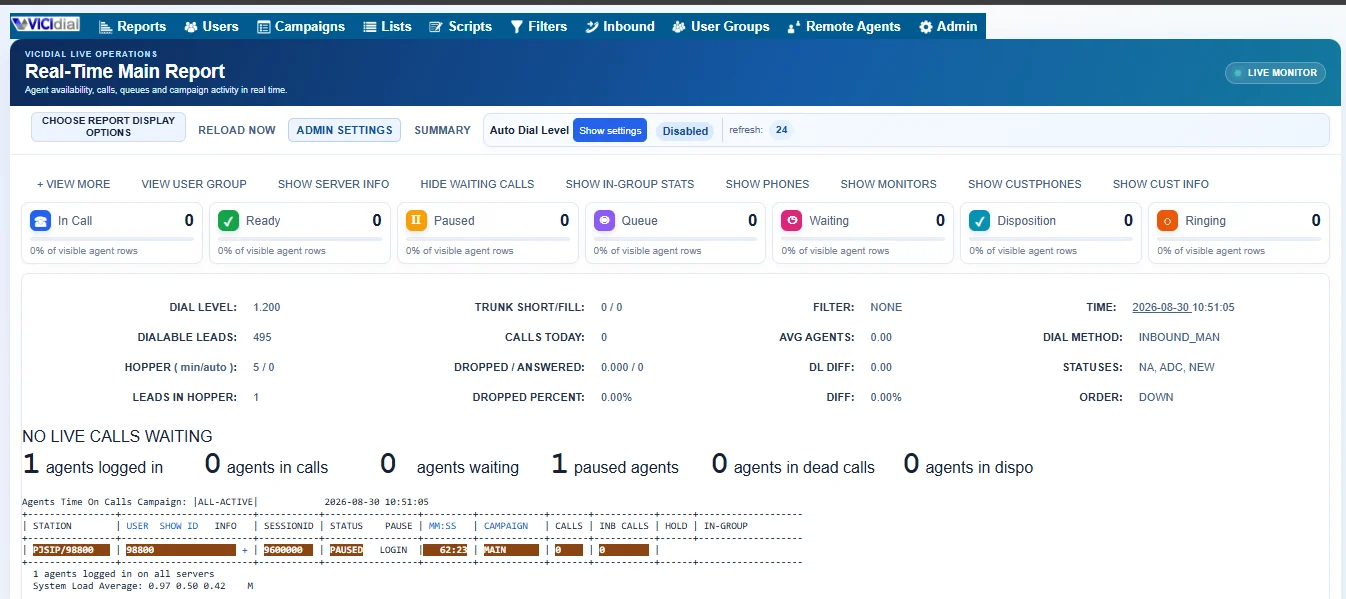1346x599 pixels.
Task: Click the In Call phone icon
Action: tap(40, 221)
